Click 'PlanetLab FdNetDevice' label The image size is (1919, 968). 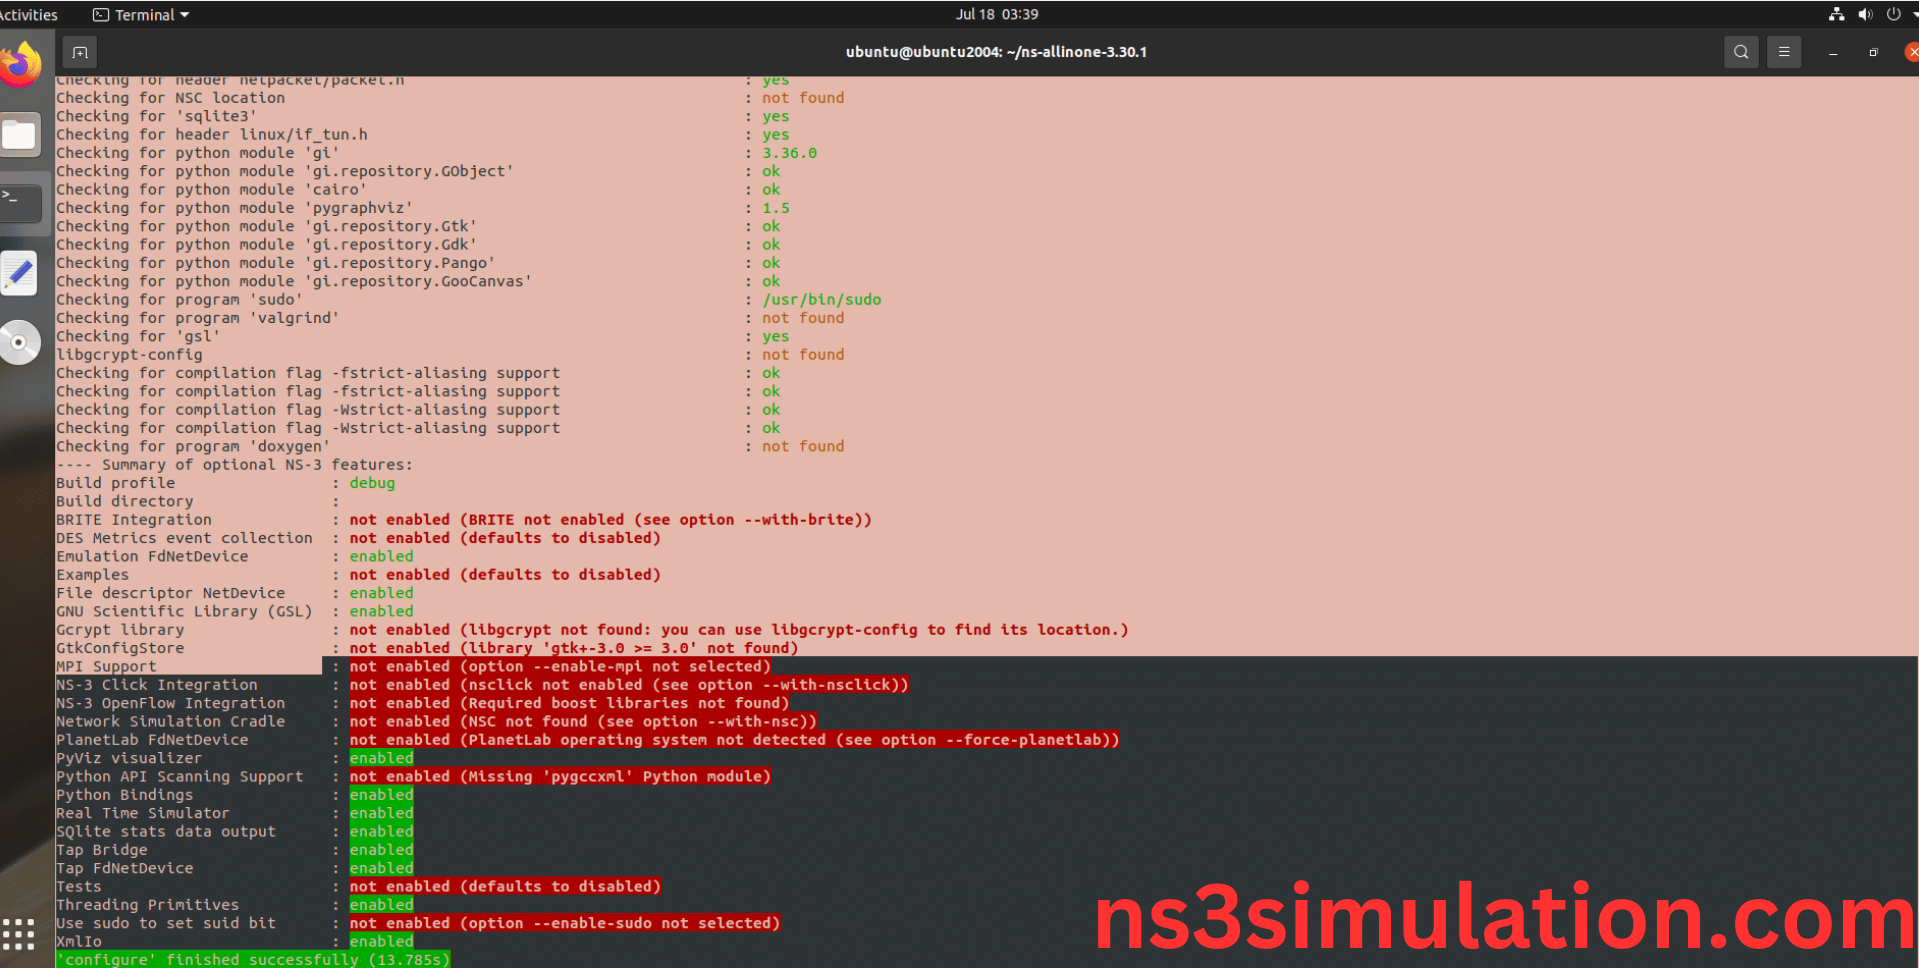pos(152,740)
